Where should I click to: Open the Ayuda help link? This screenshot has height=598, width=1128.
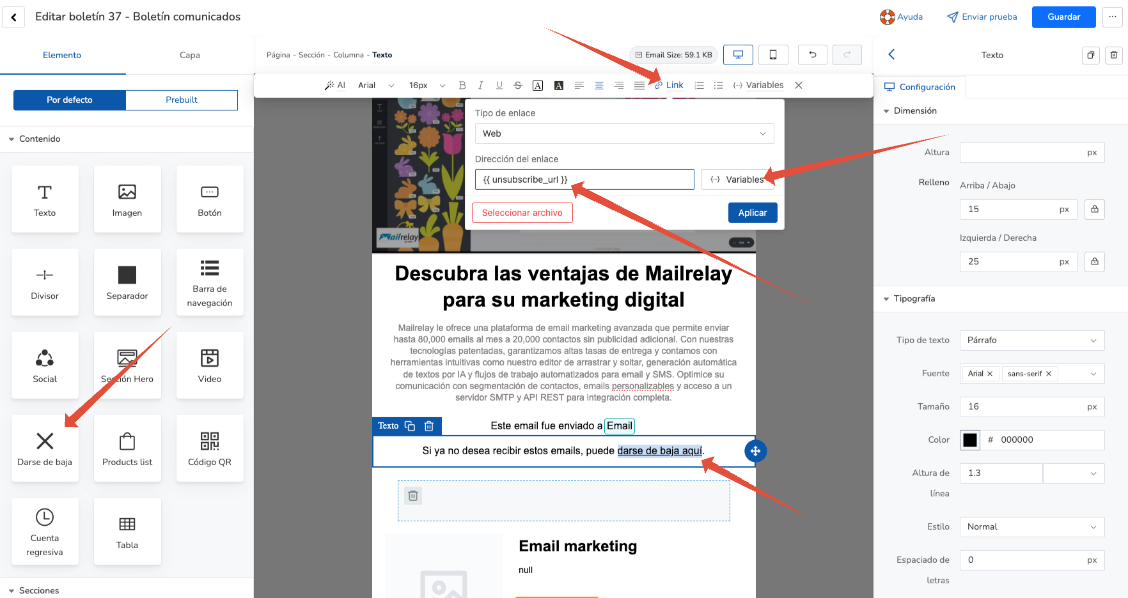coord(901,17)
